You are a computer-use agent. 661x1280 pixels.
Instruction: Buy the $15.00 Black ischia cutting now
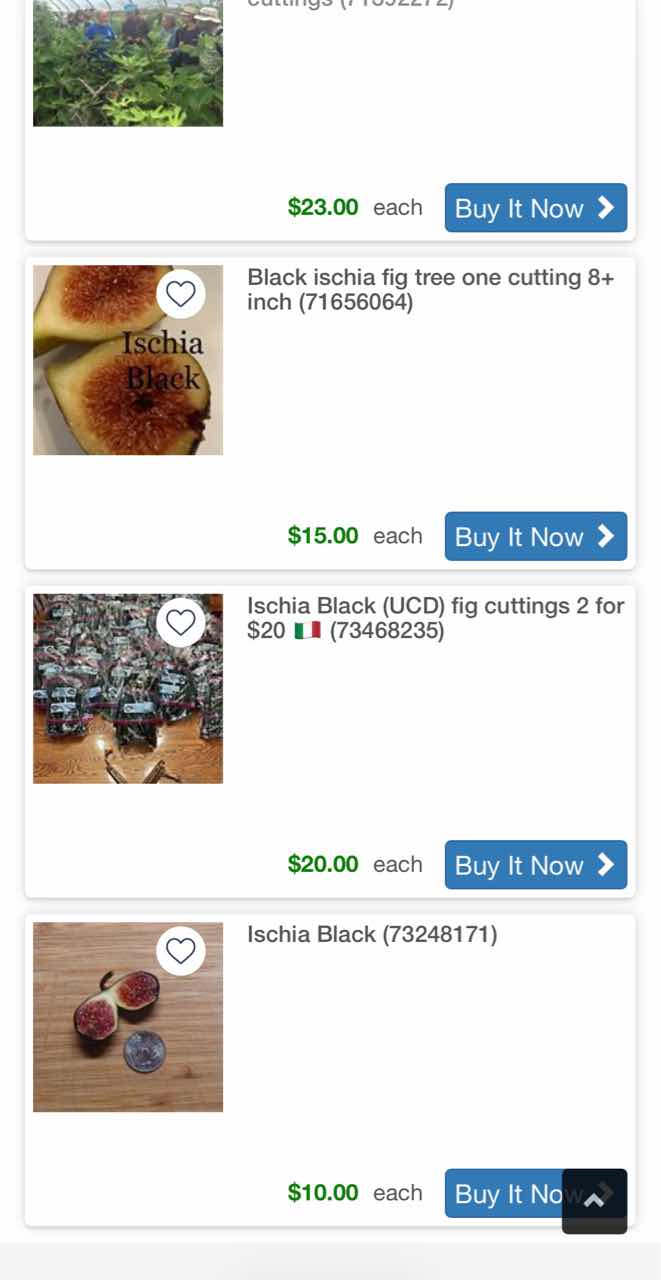point(535,537)
